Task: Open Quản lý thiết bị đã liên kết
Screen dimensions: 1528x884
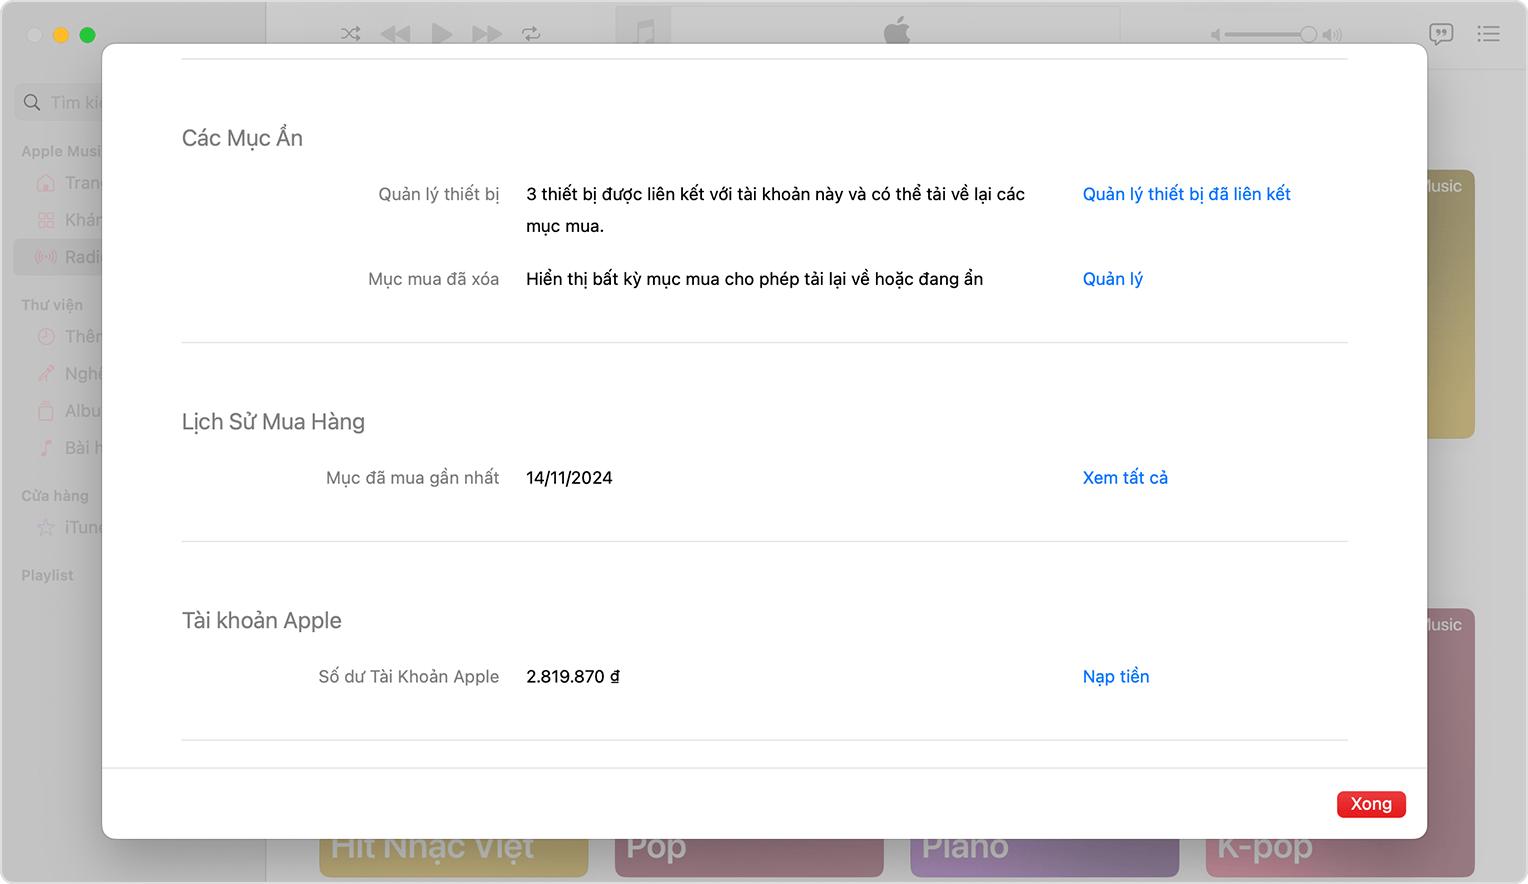Action: tap(1186, 194)
